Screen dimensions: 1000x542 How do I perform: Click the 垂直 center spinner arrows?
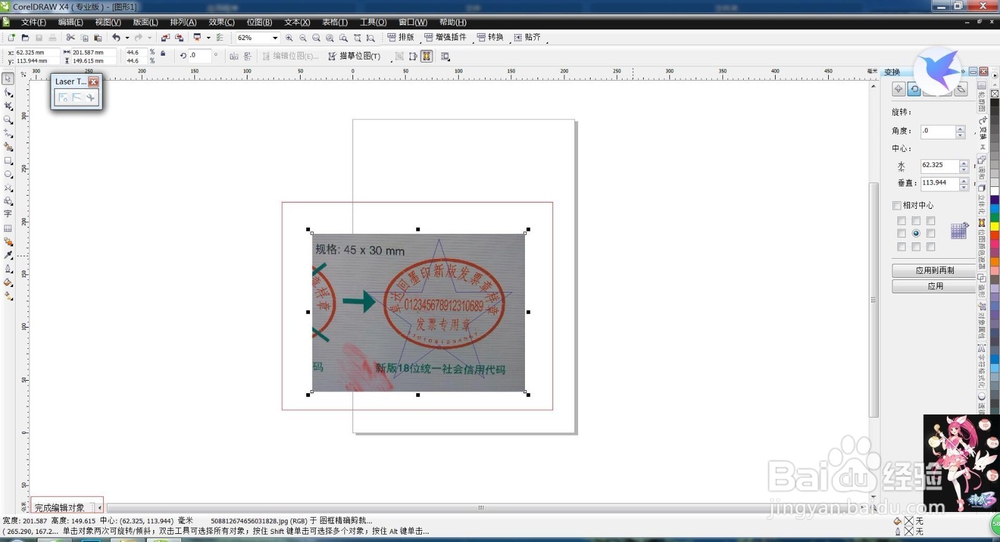pyautogui.click(x=964, y=184)
